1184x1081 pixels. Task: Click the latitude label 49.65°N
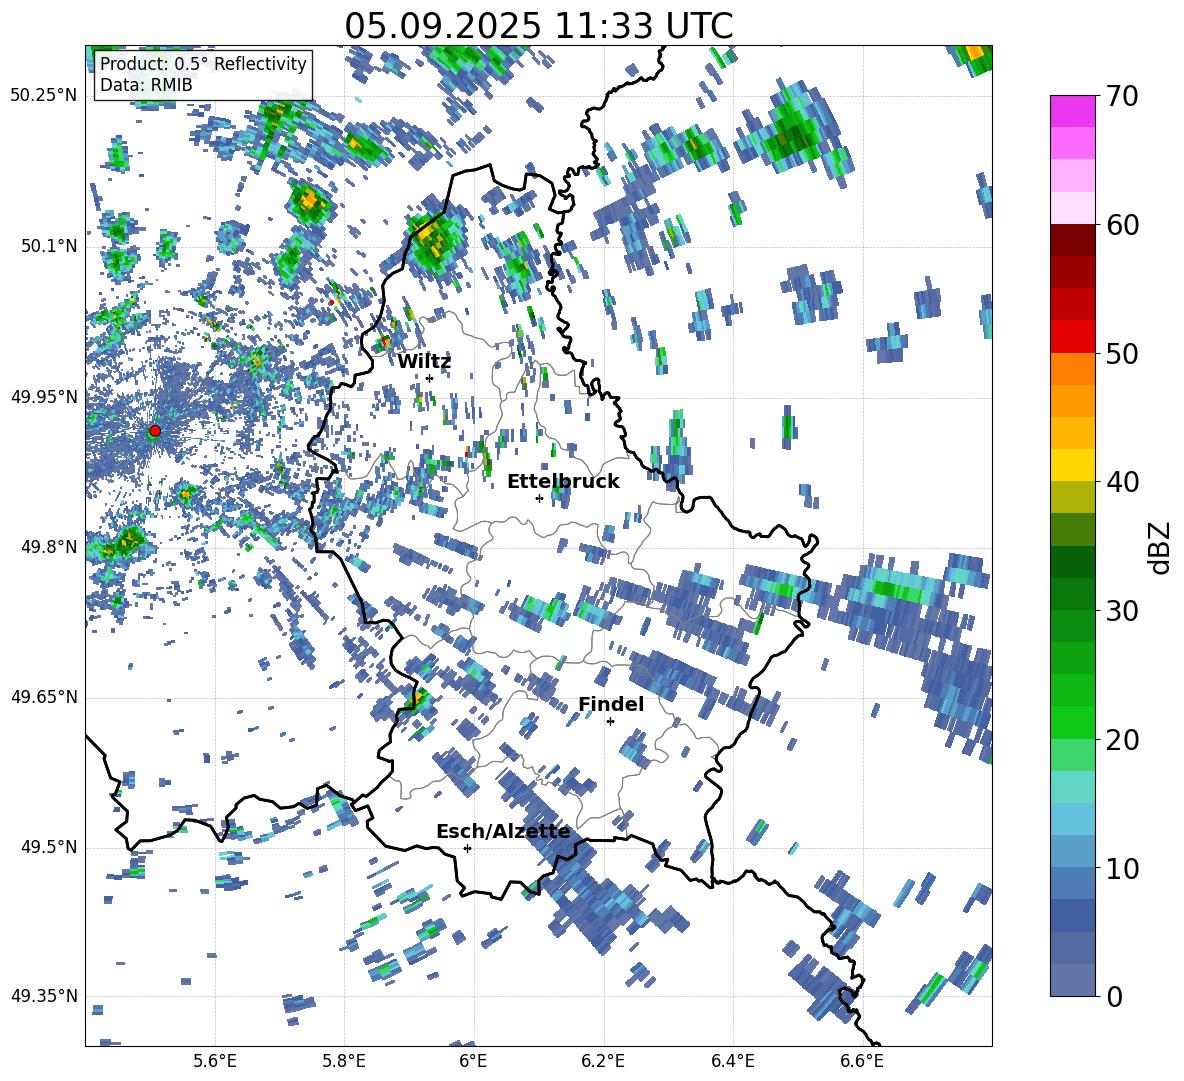[44, 697]
